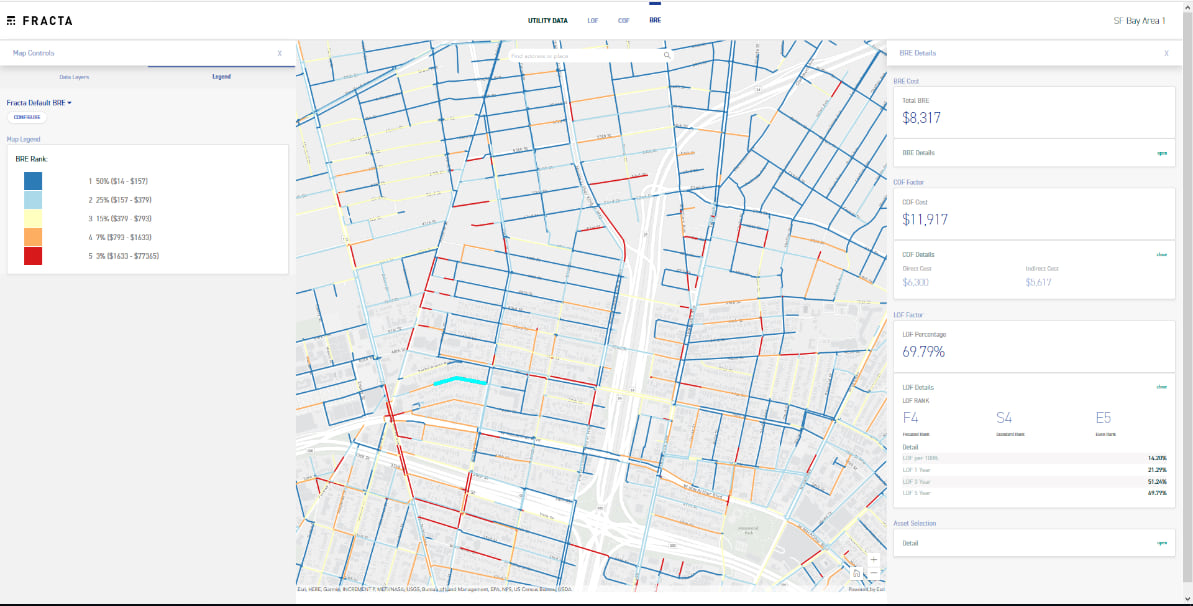This screenshot has width=1193, height=606.
Task: Zoom out on the map
Action: [873, 573]
